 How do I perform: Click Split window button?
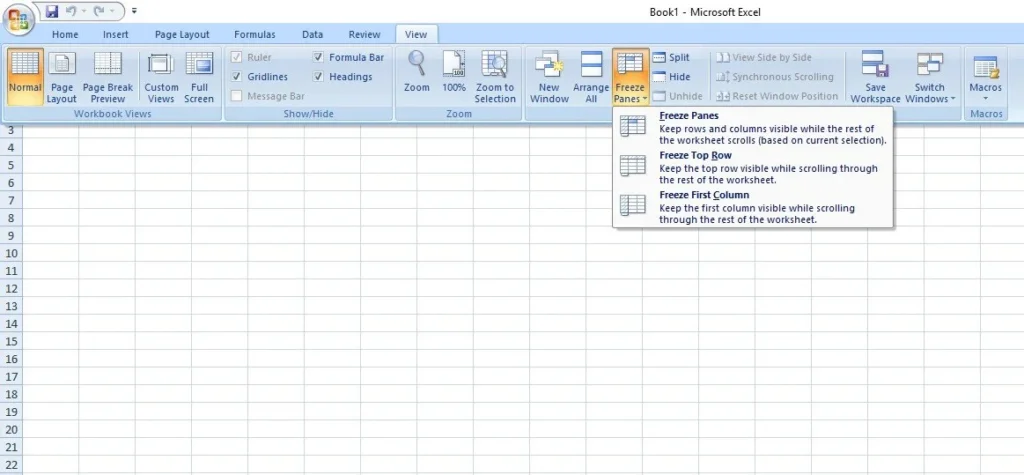(x=671, y=57)
